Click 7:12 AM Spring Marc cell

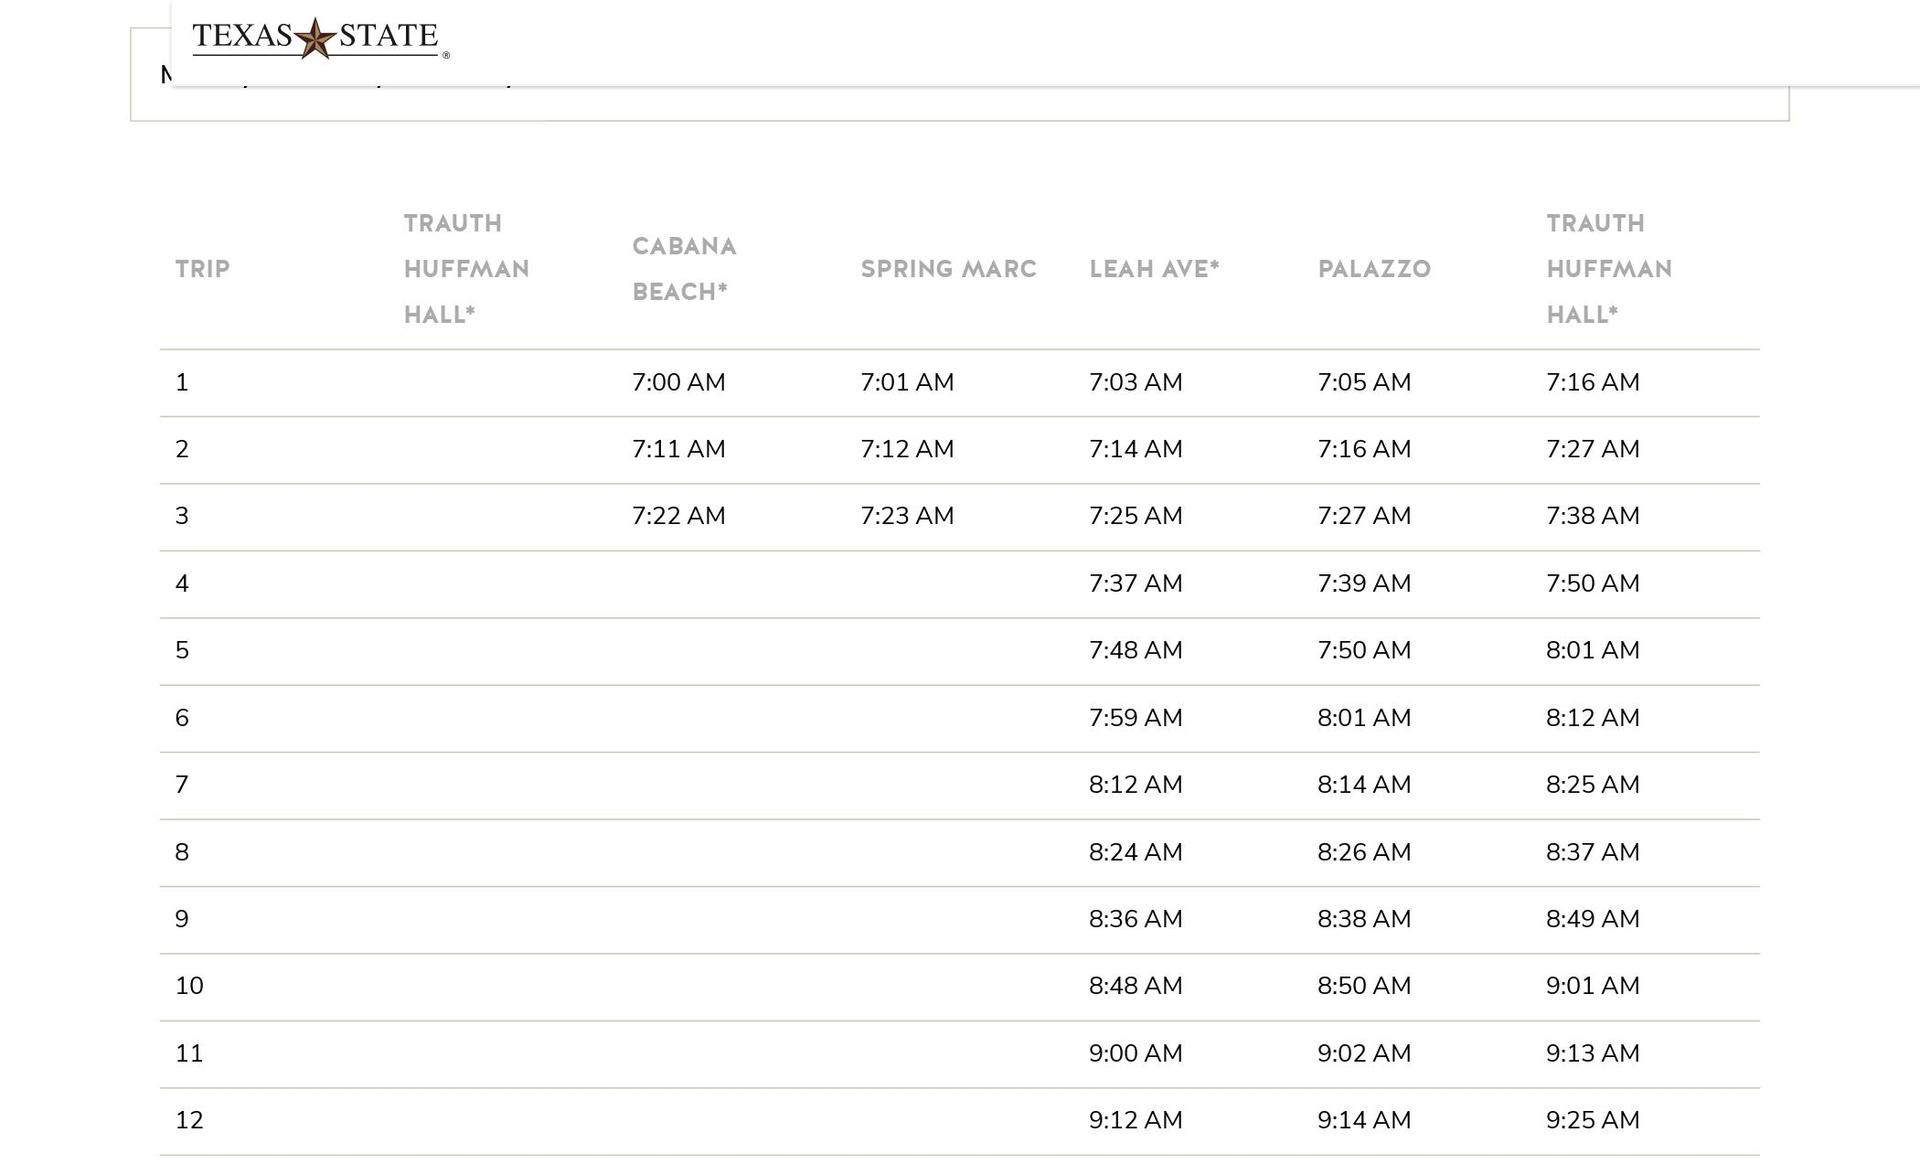point(907,450)
